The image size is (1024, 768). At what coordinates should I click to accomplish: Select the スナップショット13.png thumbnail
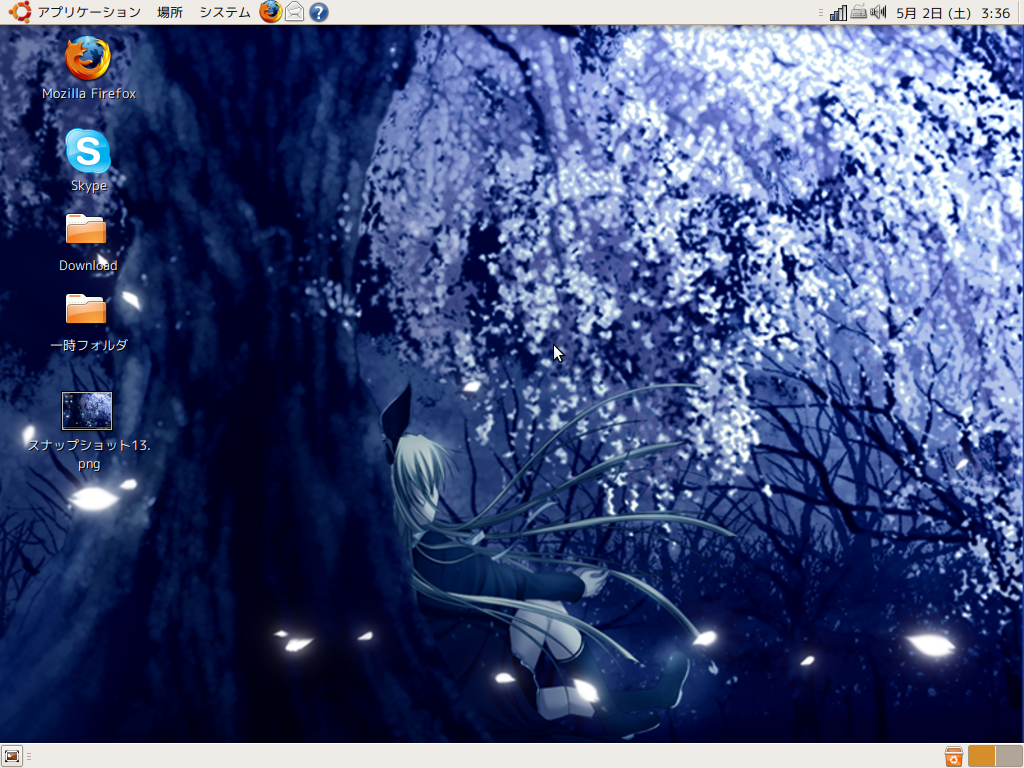[87, 411]
